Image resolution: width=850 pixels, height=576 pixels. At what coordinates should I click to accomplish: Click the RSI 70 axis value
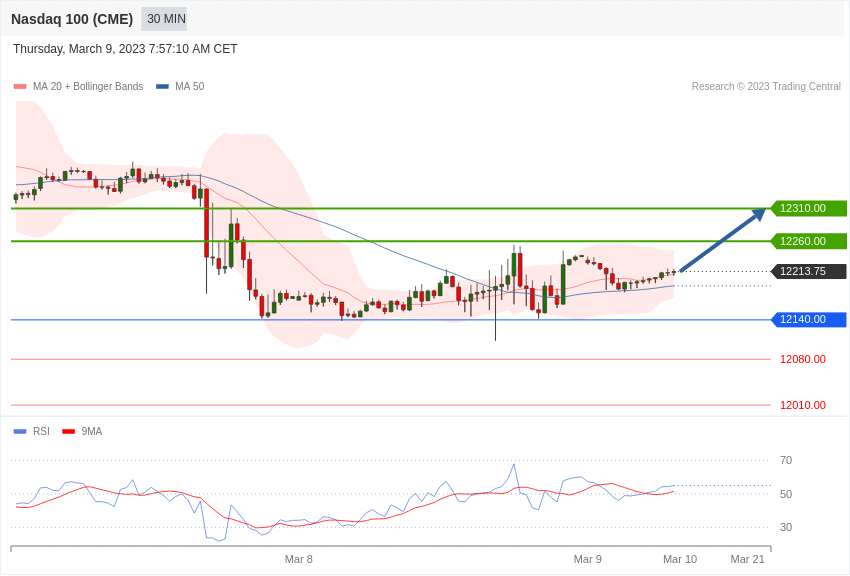pyautogui.click(x=786, y=461)
